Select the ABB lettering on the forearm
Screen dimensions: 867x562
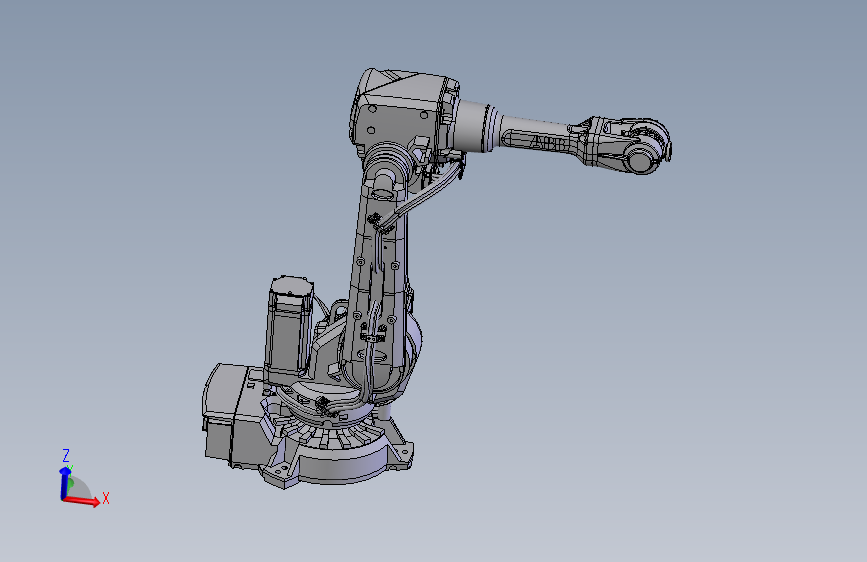(x=548, y=143)
